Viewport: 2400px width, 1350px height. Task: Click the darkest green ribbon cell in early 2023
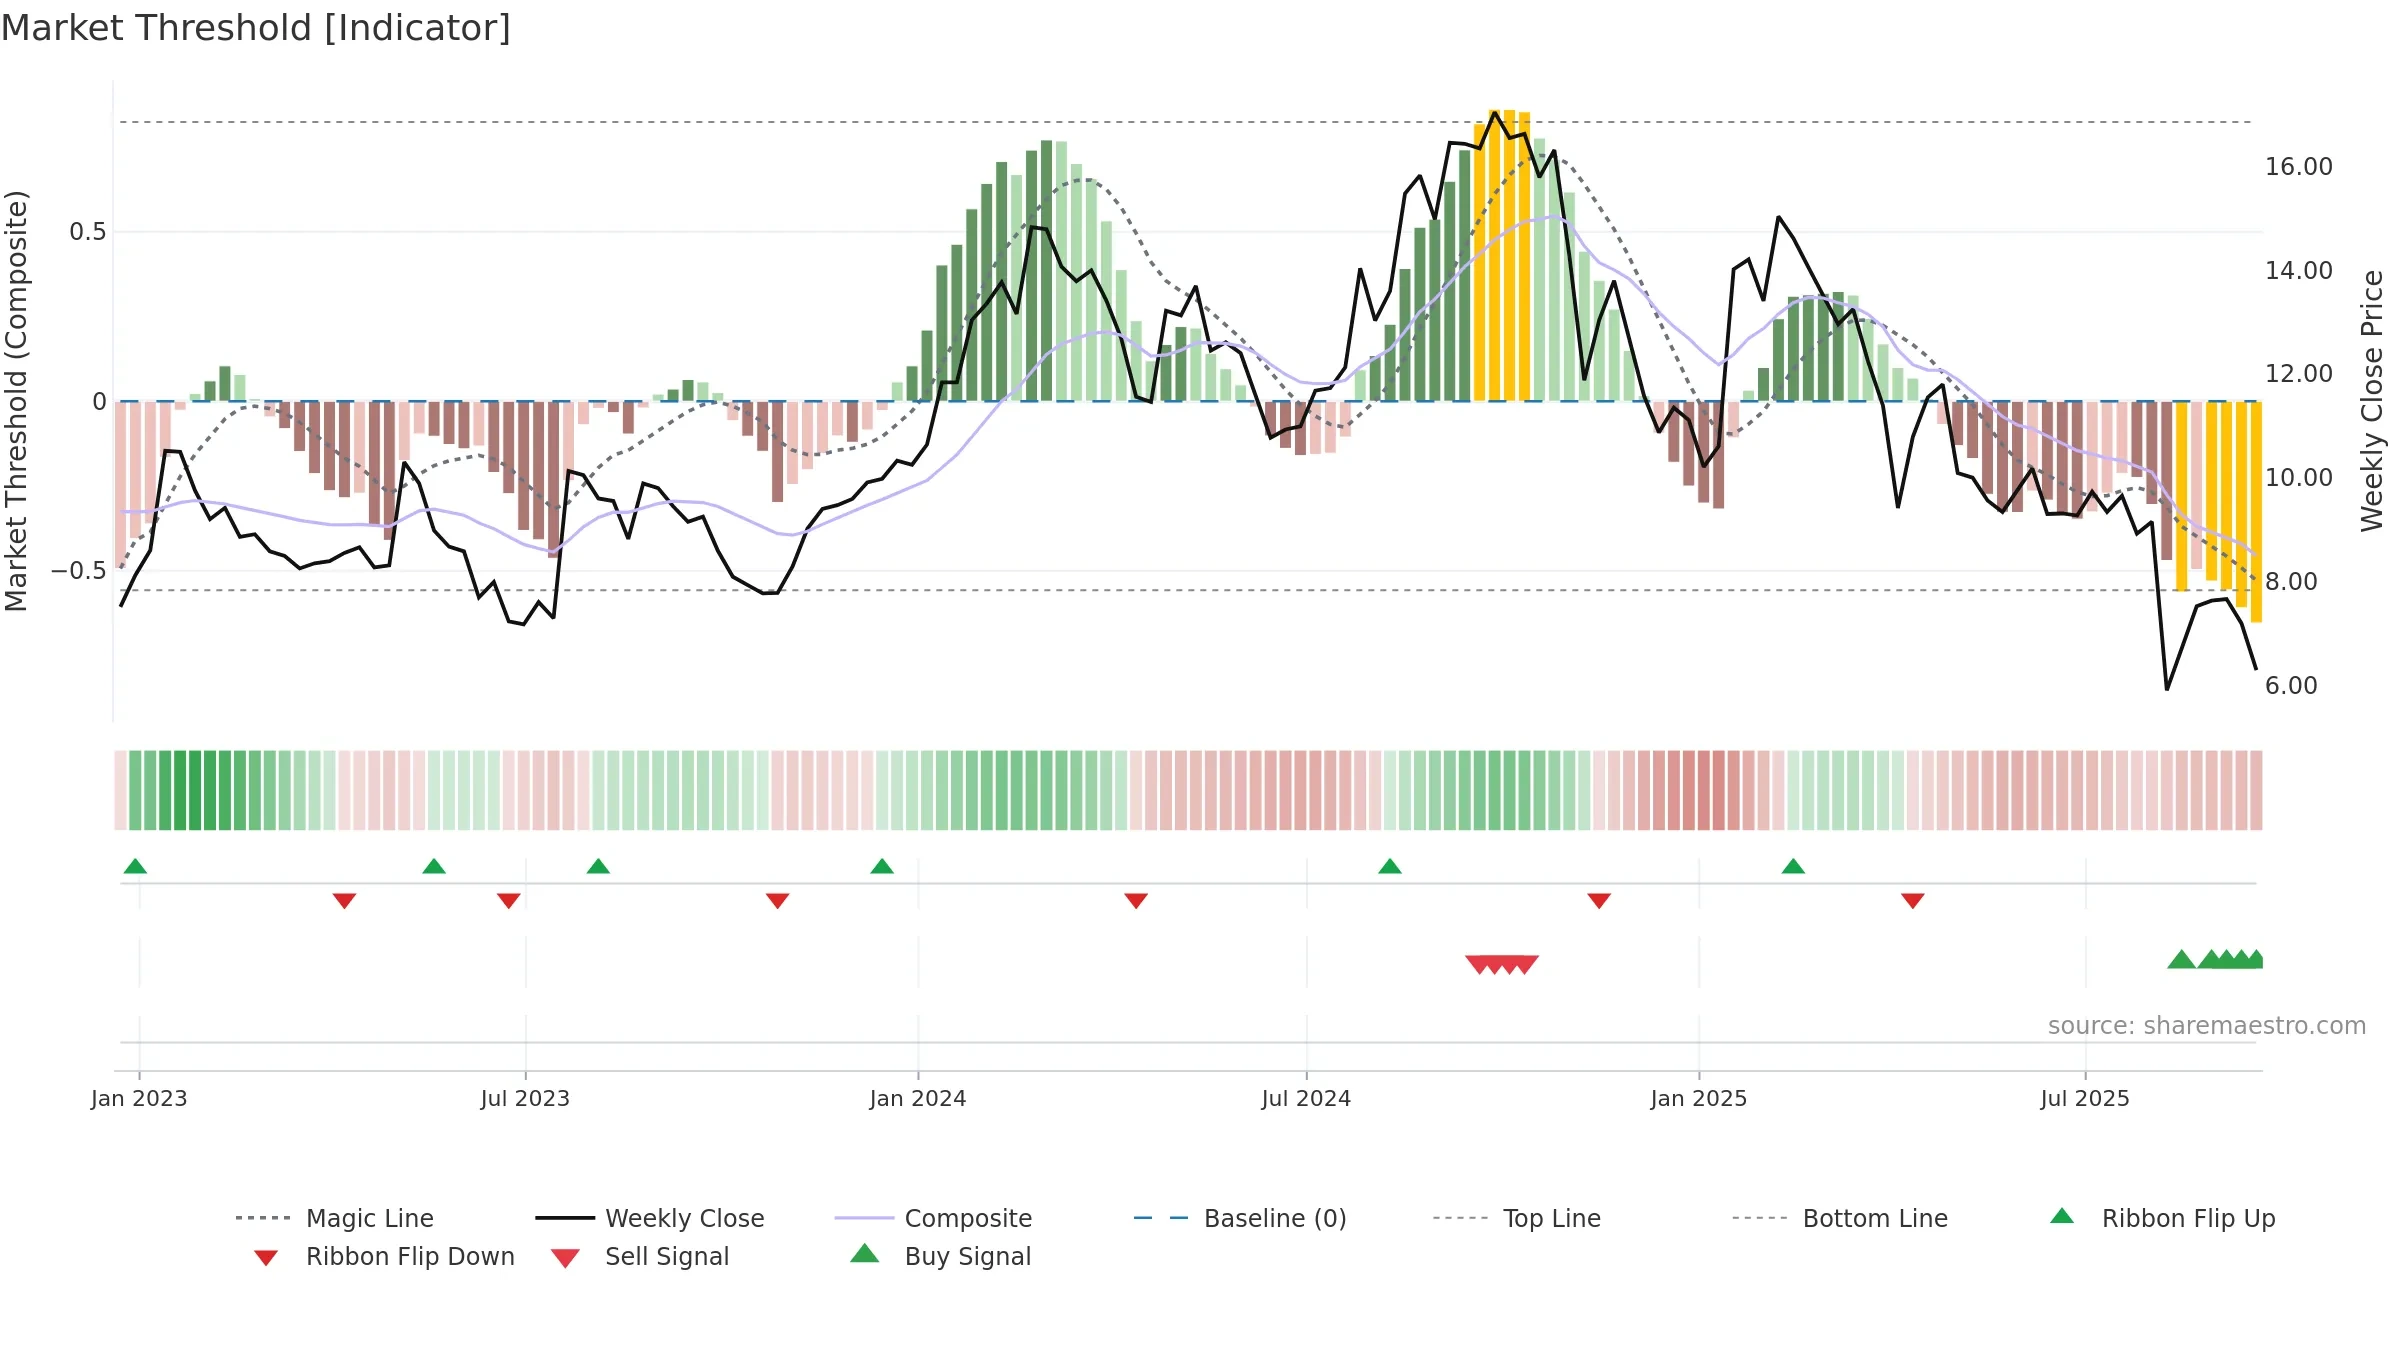tap(180, 790)
